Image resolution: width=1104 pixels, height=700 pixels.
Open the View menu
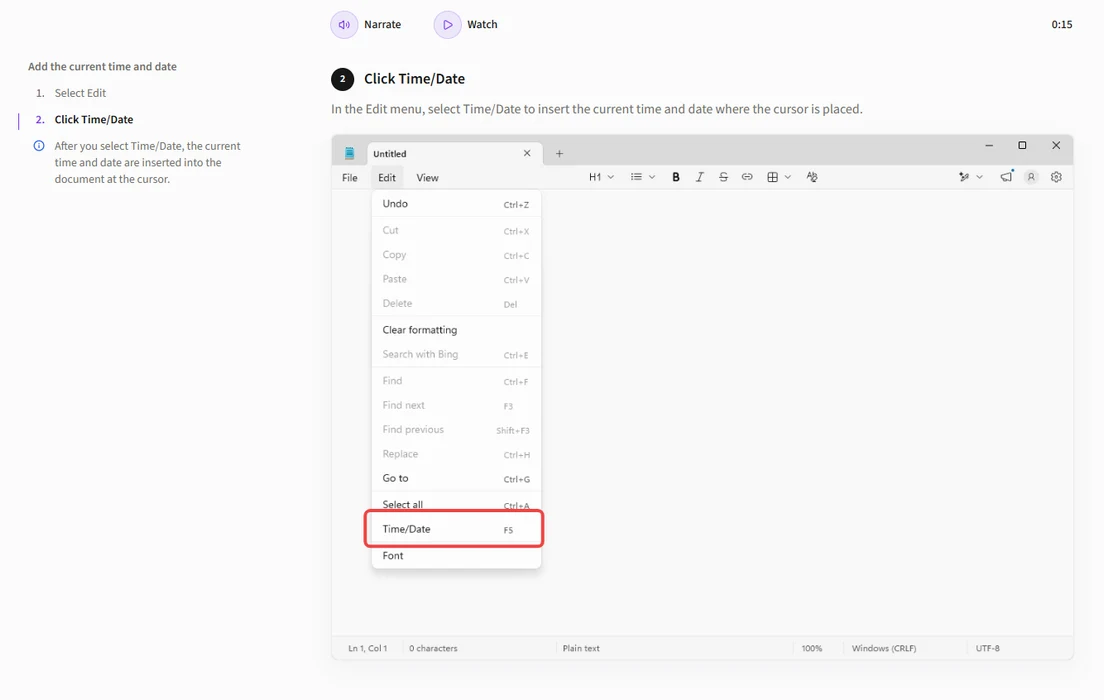pos(427,178)
